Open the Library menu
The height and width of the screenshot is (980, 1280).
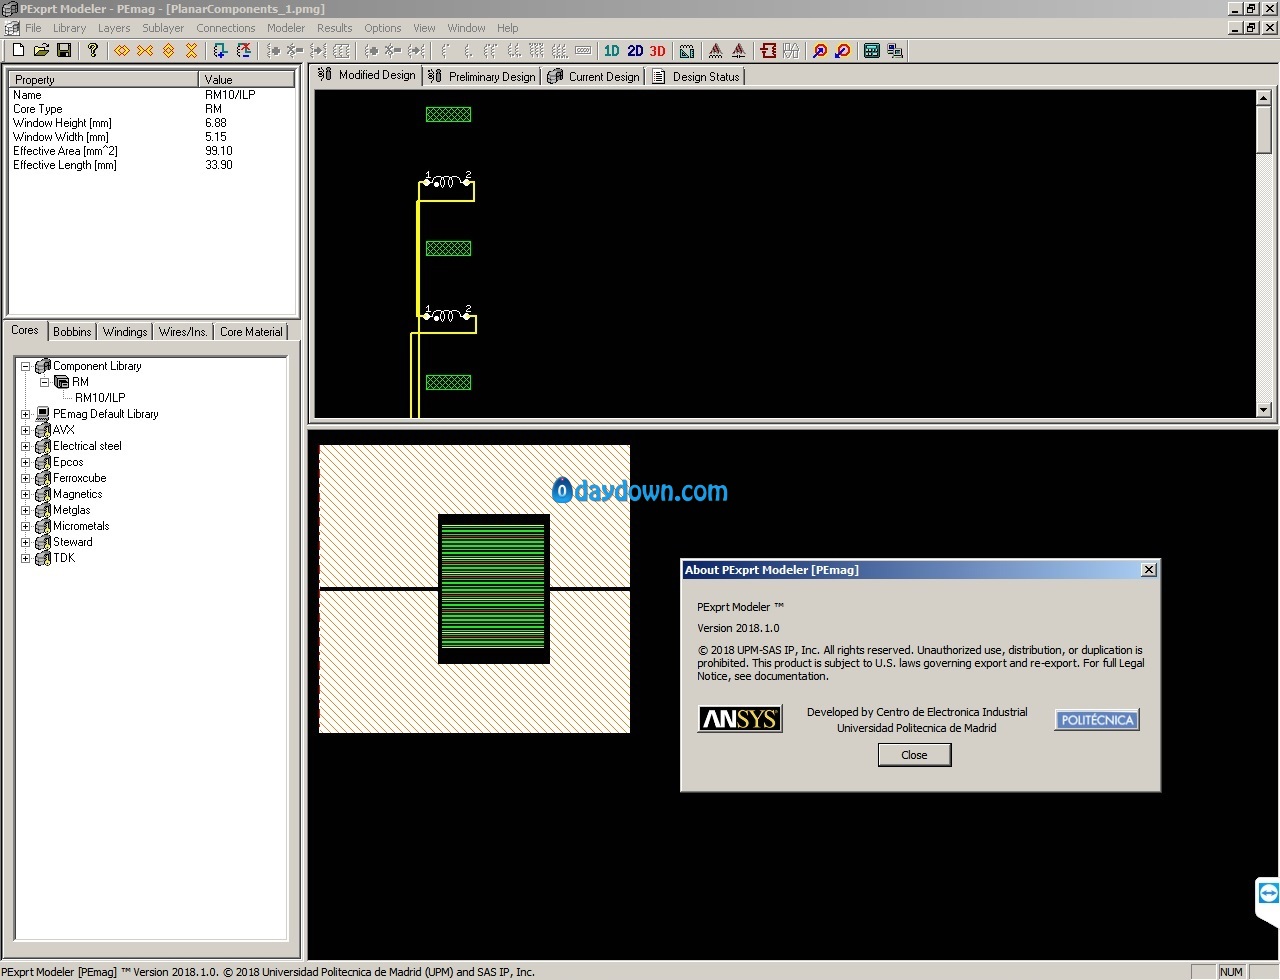point(70,28)
